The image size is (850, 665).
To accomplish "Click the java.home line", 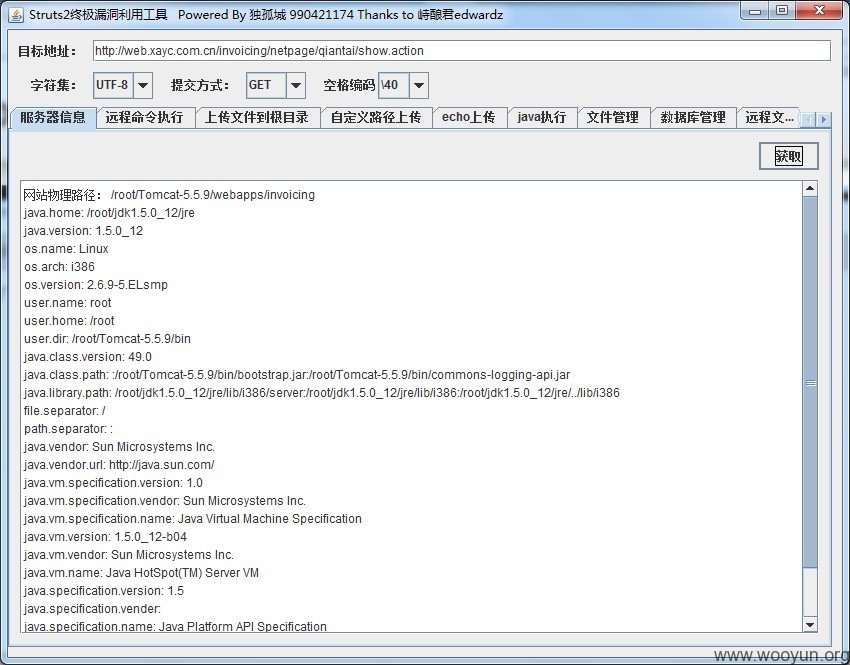I will [109, 213].
